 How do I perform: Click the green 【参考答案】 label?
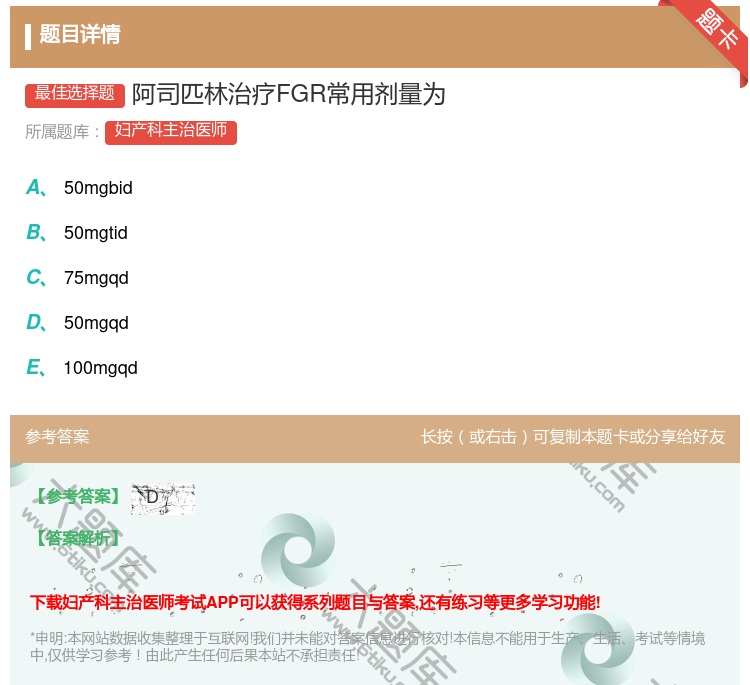[78, 497]
